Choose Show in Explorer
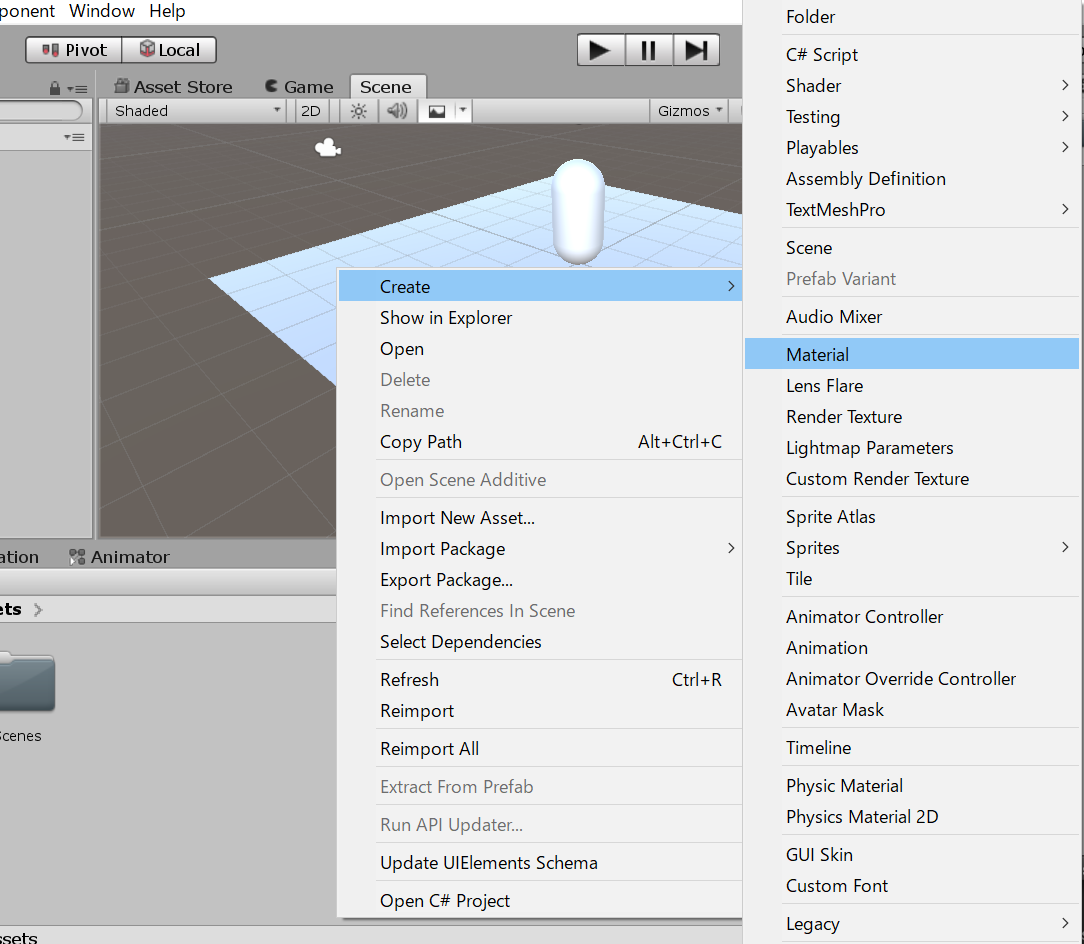This screenshot has height=944, width=1084. (x=540, y=317)
